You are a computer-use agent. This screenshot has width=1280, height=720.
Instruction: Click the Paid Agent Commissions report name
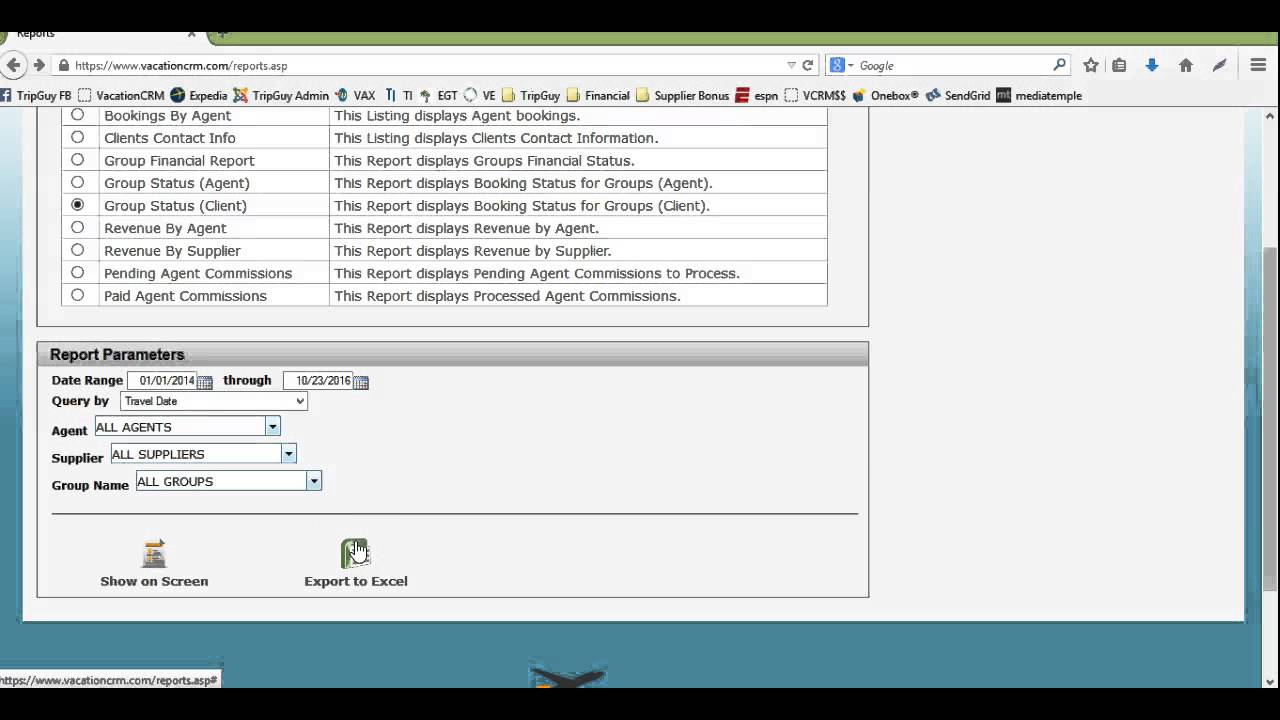coord(185,296)
